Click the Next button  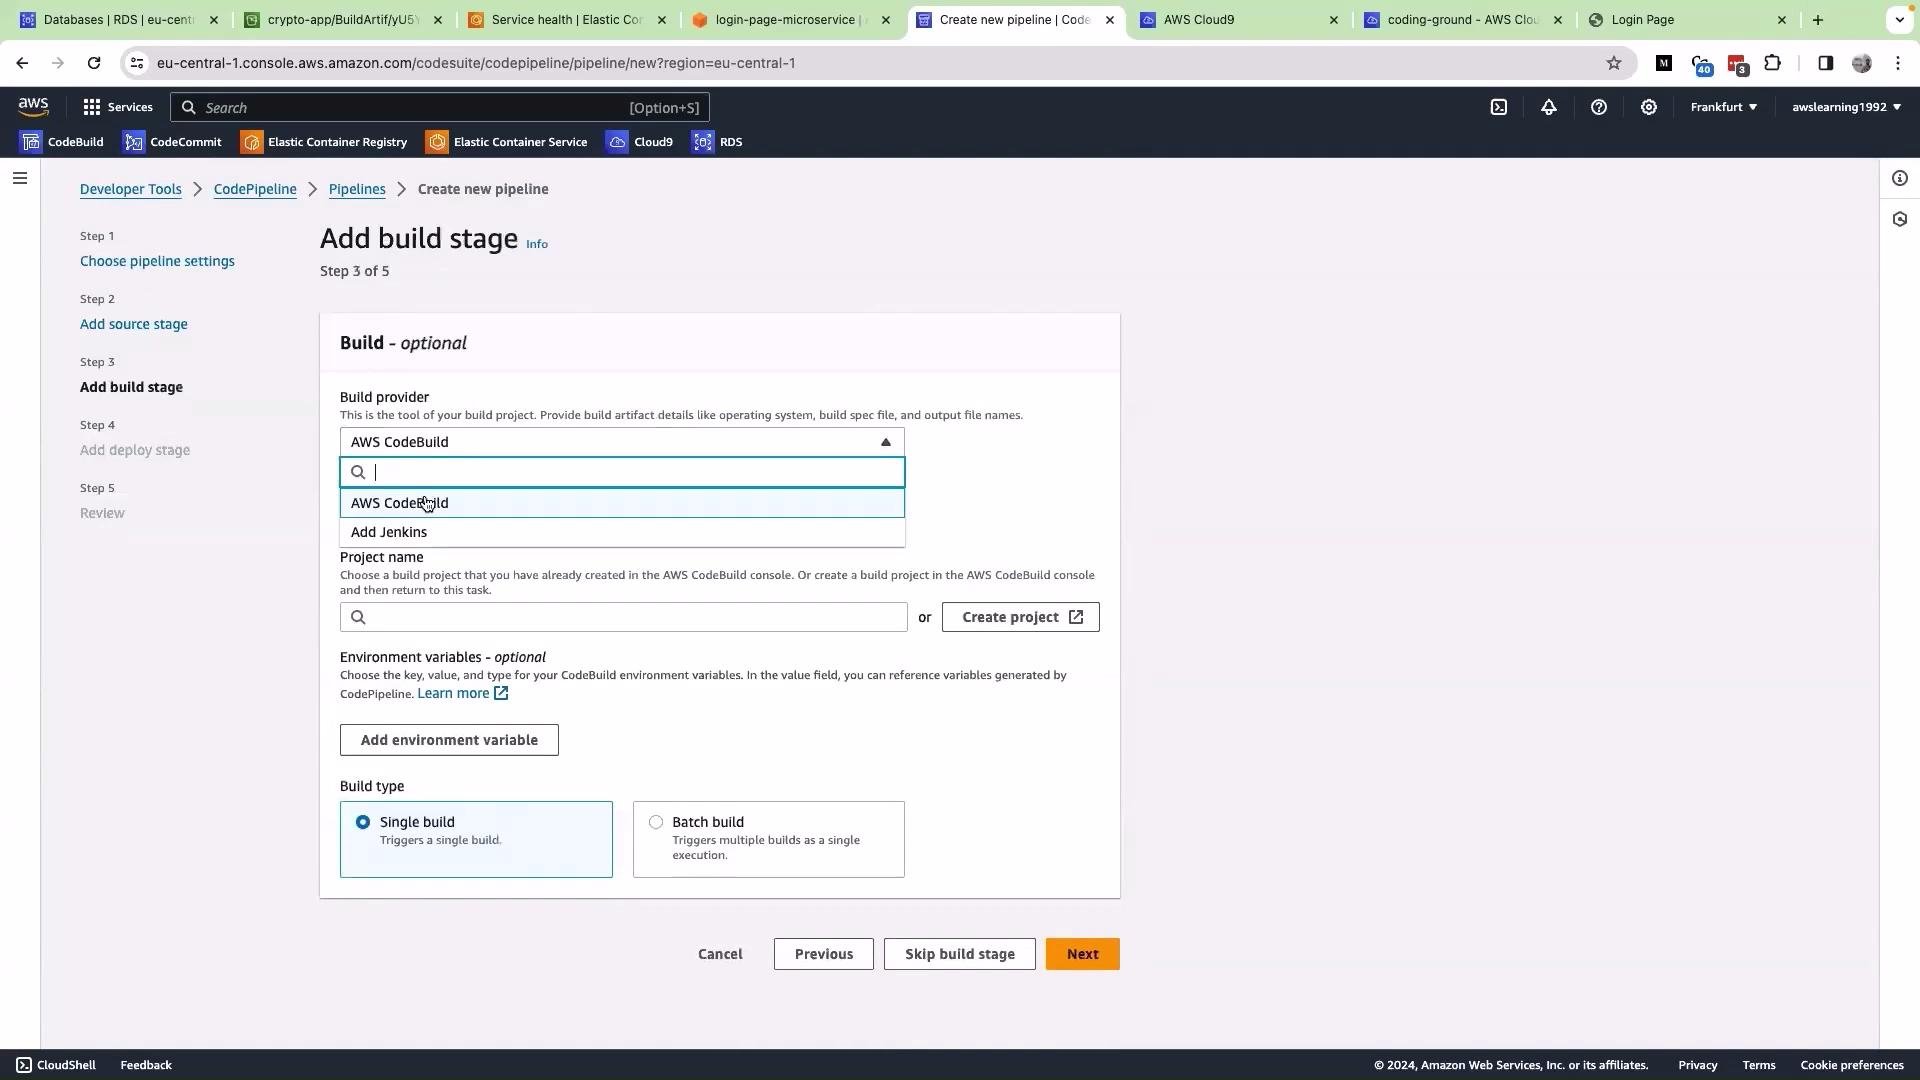point(1082,954)
